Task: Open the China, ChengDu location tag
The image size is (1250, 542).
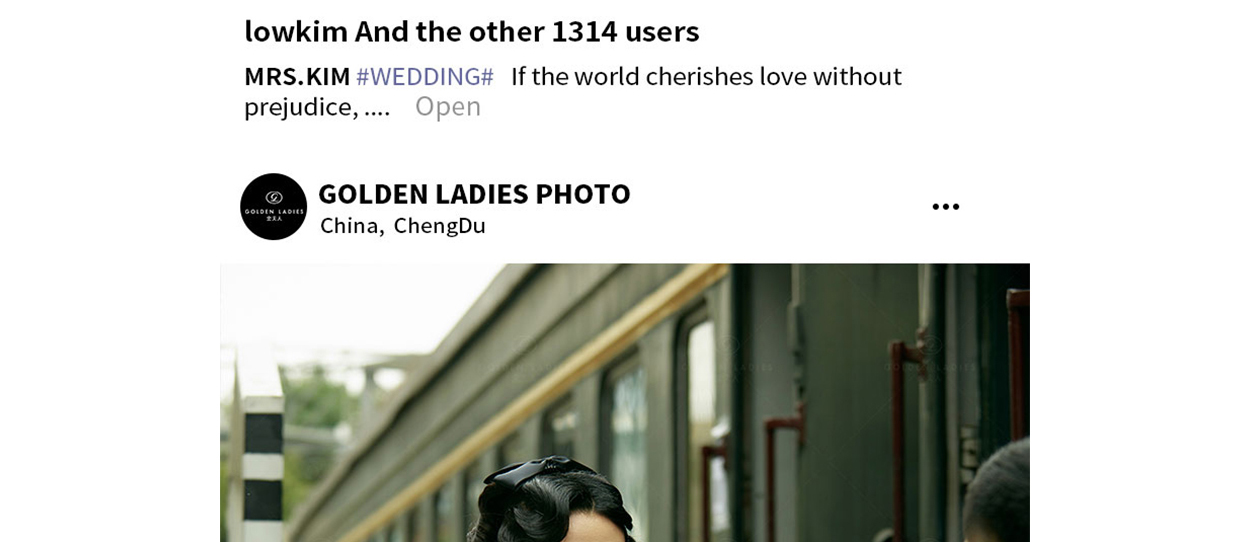Action: pos(403,226)
